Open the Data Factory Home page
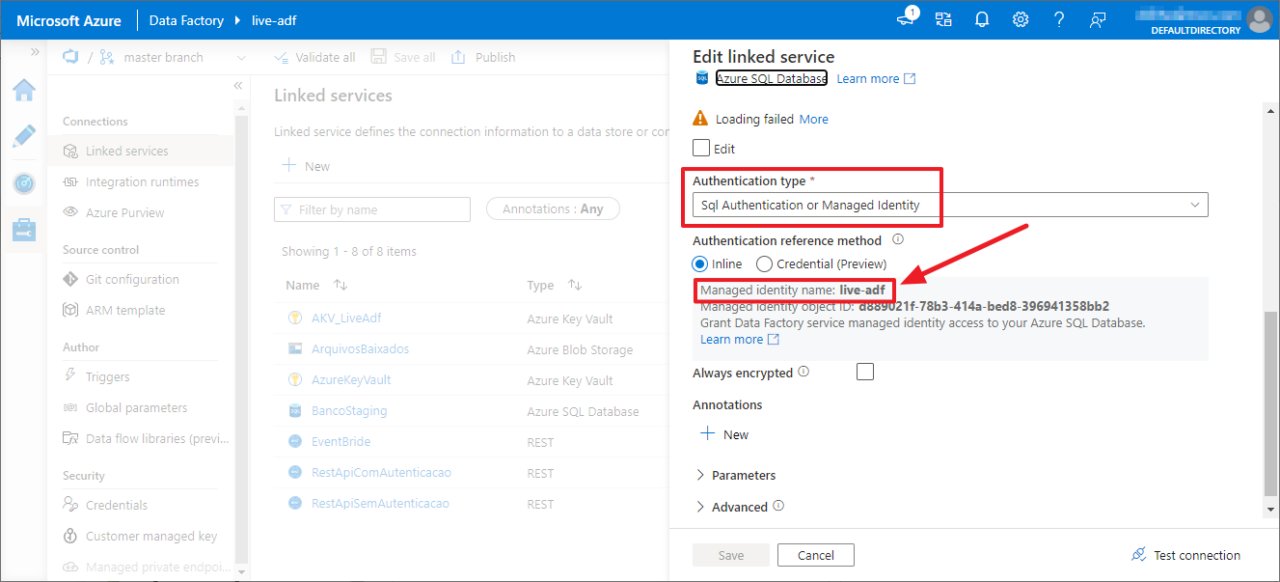 pyautogui.click(x=24, y=90)
